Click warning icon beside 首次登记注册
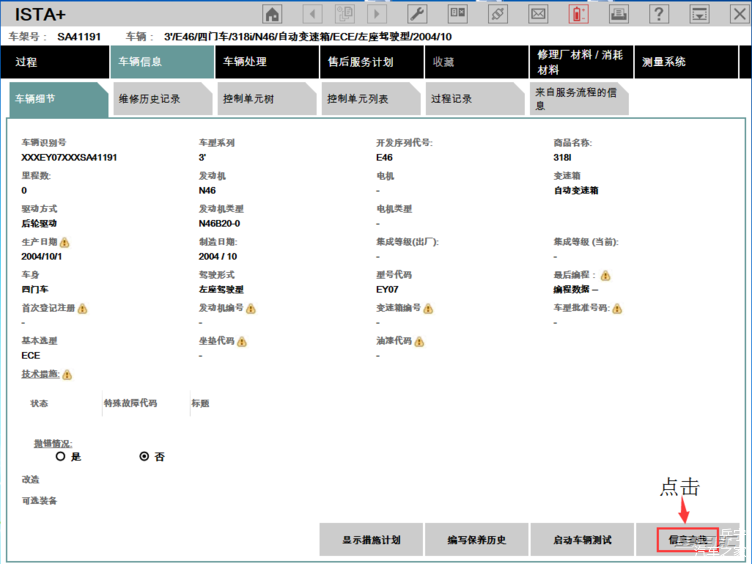Viewport: 752px width, 564px height. (x=82, y=308)
